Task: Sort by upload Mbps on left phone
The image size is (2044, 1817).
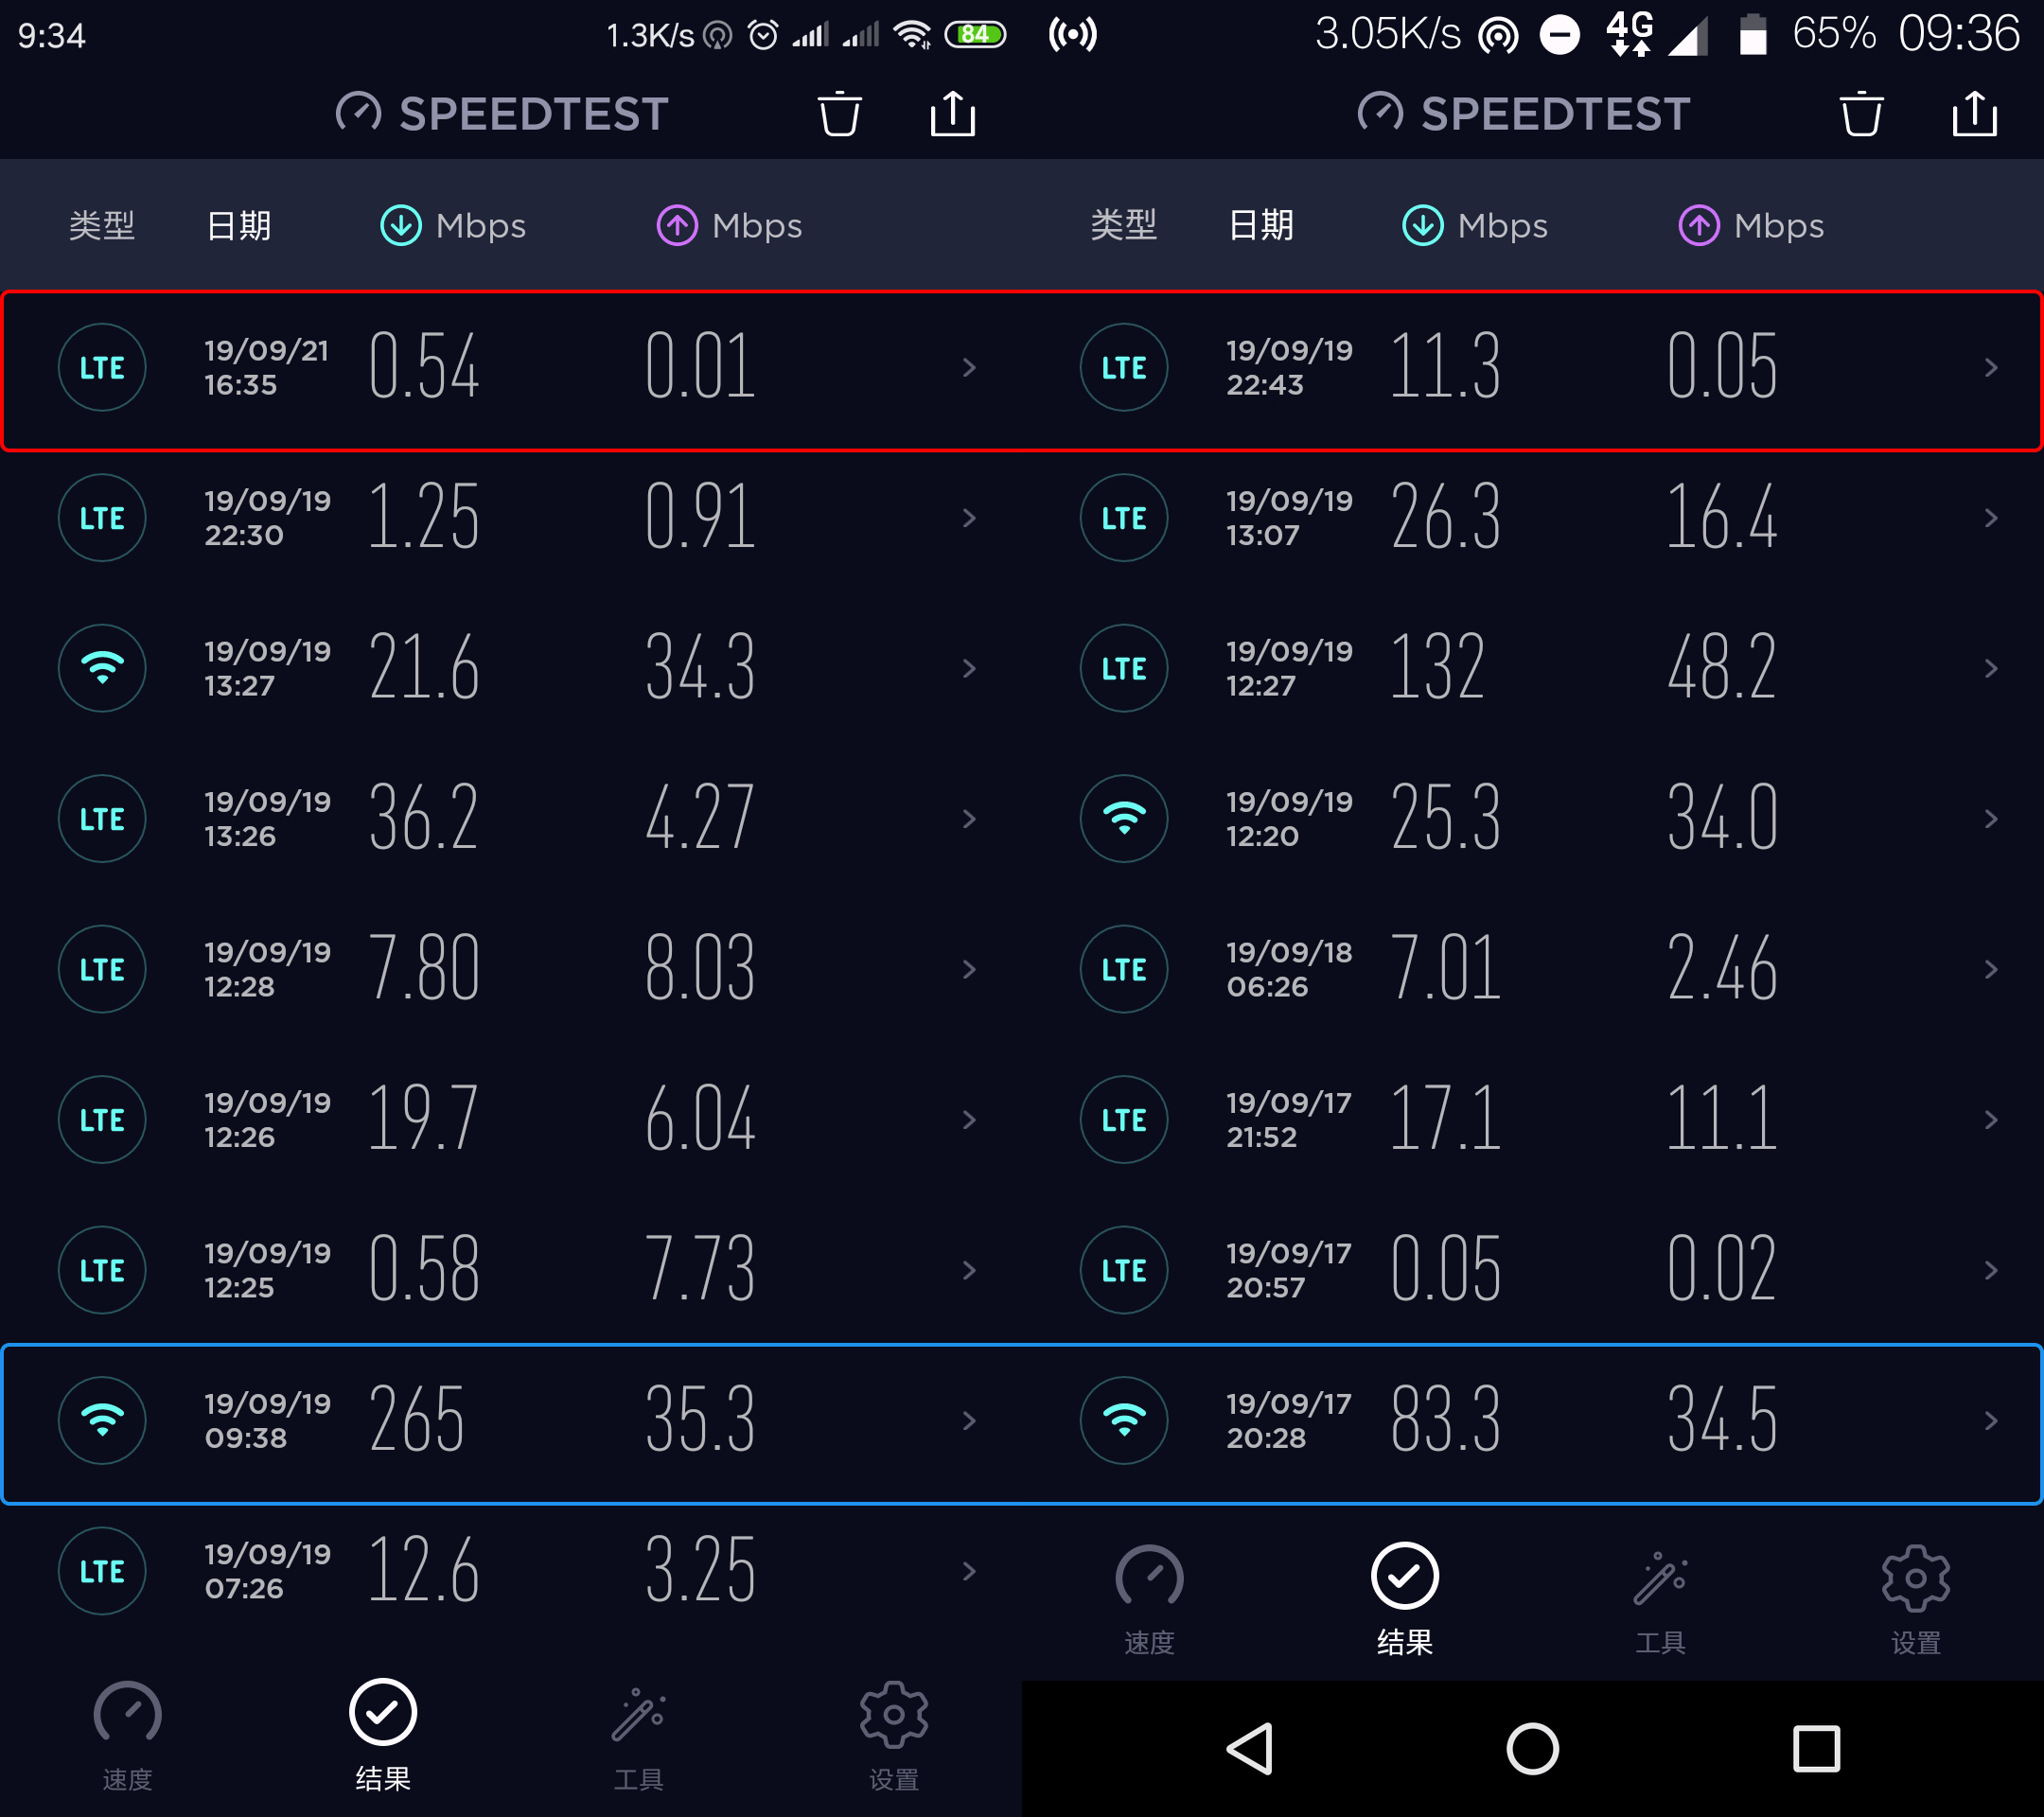Action: (x=729, y=225)
